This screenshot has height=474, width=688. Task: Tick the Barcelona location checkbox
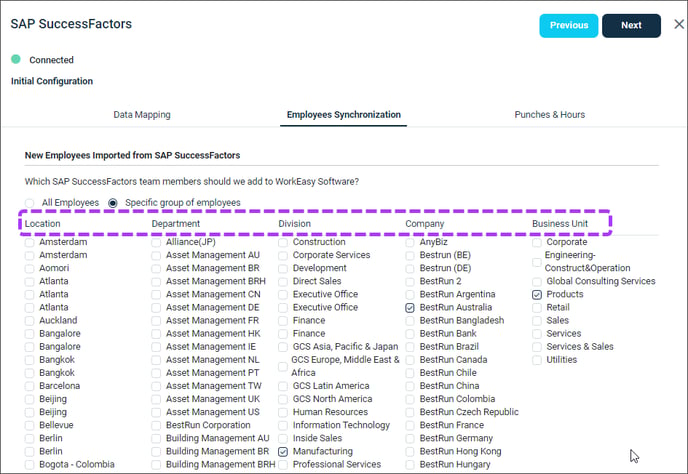click(29, 386)
